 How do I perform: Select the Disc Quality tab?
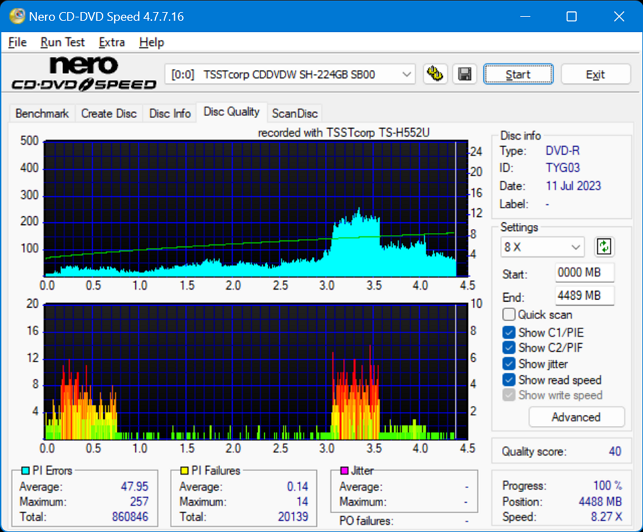(x=232, y=112)
